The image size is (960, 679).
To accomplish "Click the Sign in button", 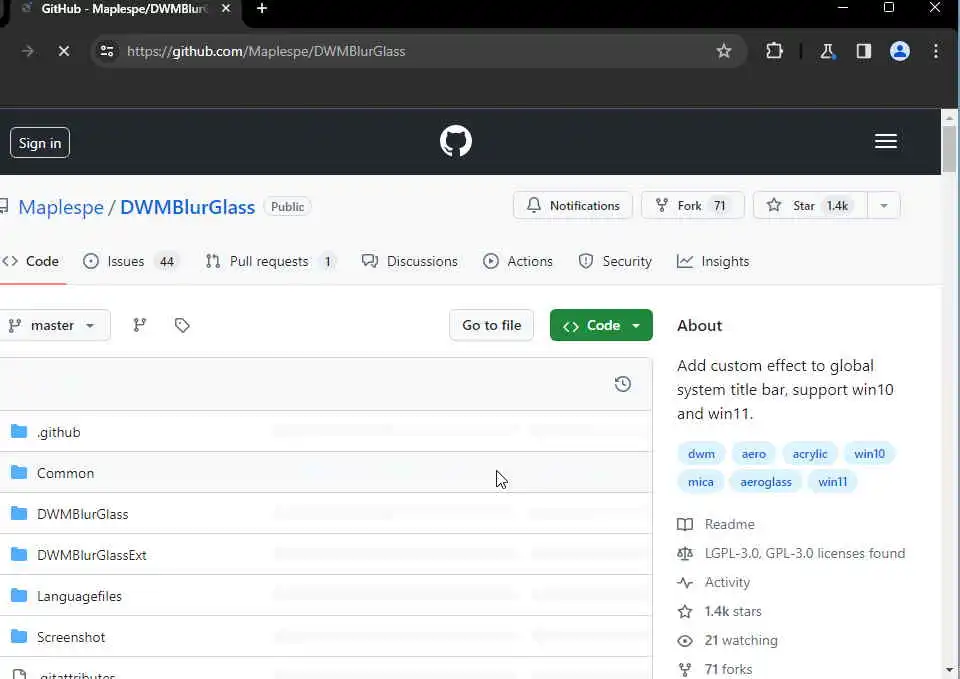I will click(x=40, y=143).
